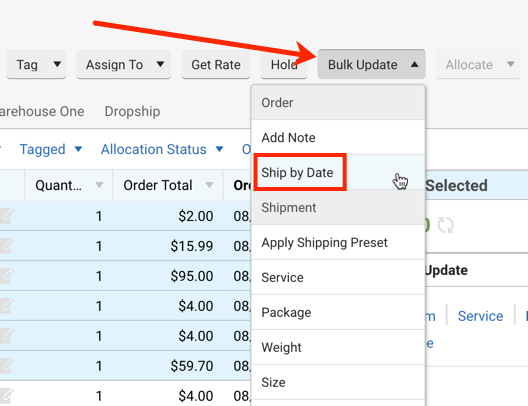This screenshot has height=406, width=528.
Task: Open Order Total column dropdown arrow
Action: (209, 185)
